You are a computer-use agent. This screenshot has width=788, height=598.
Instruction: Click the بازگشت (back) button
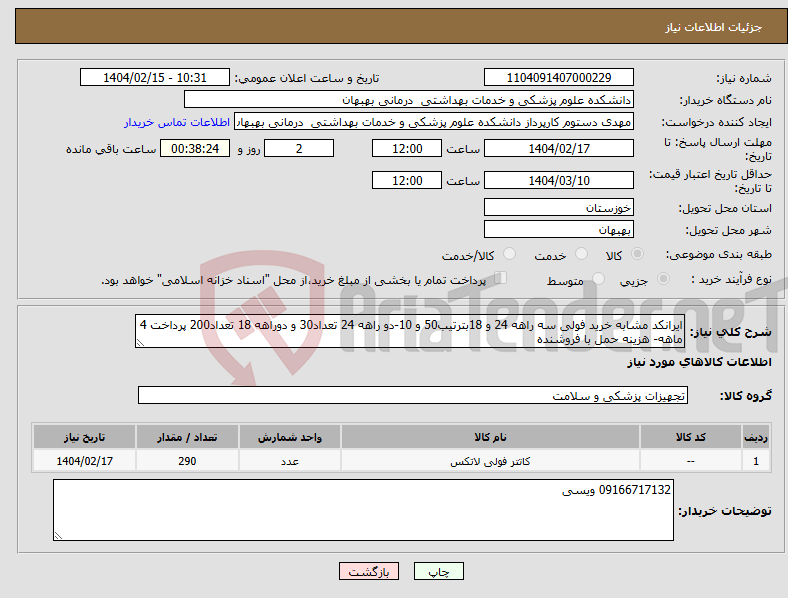369,571
